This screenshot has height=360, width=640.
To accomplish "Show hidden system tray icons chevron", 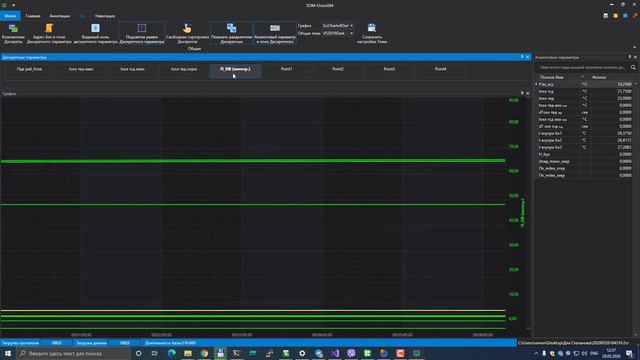I will [x=536, y=353].
